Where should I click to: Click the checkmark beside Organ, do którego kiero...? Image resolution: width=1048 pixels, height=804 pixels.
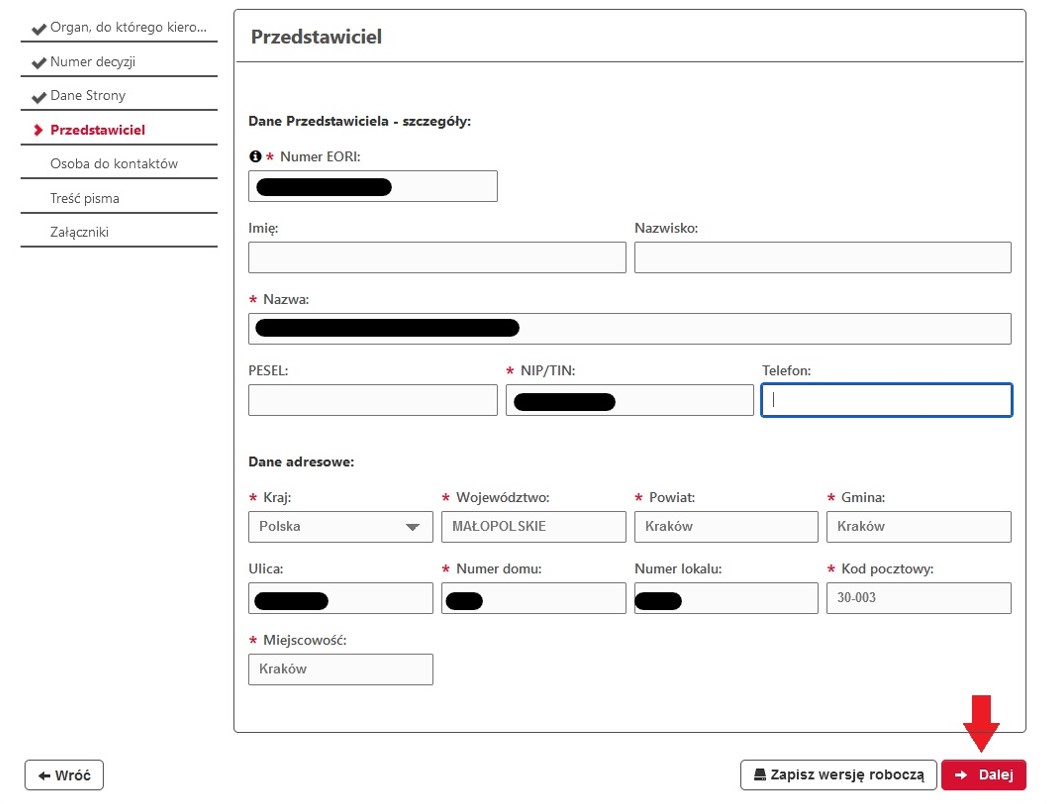click(37, 27)
